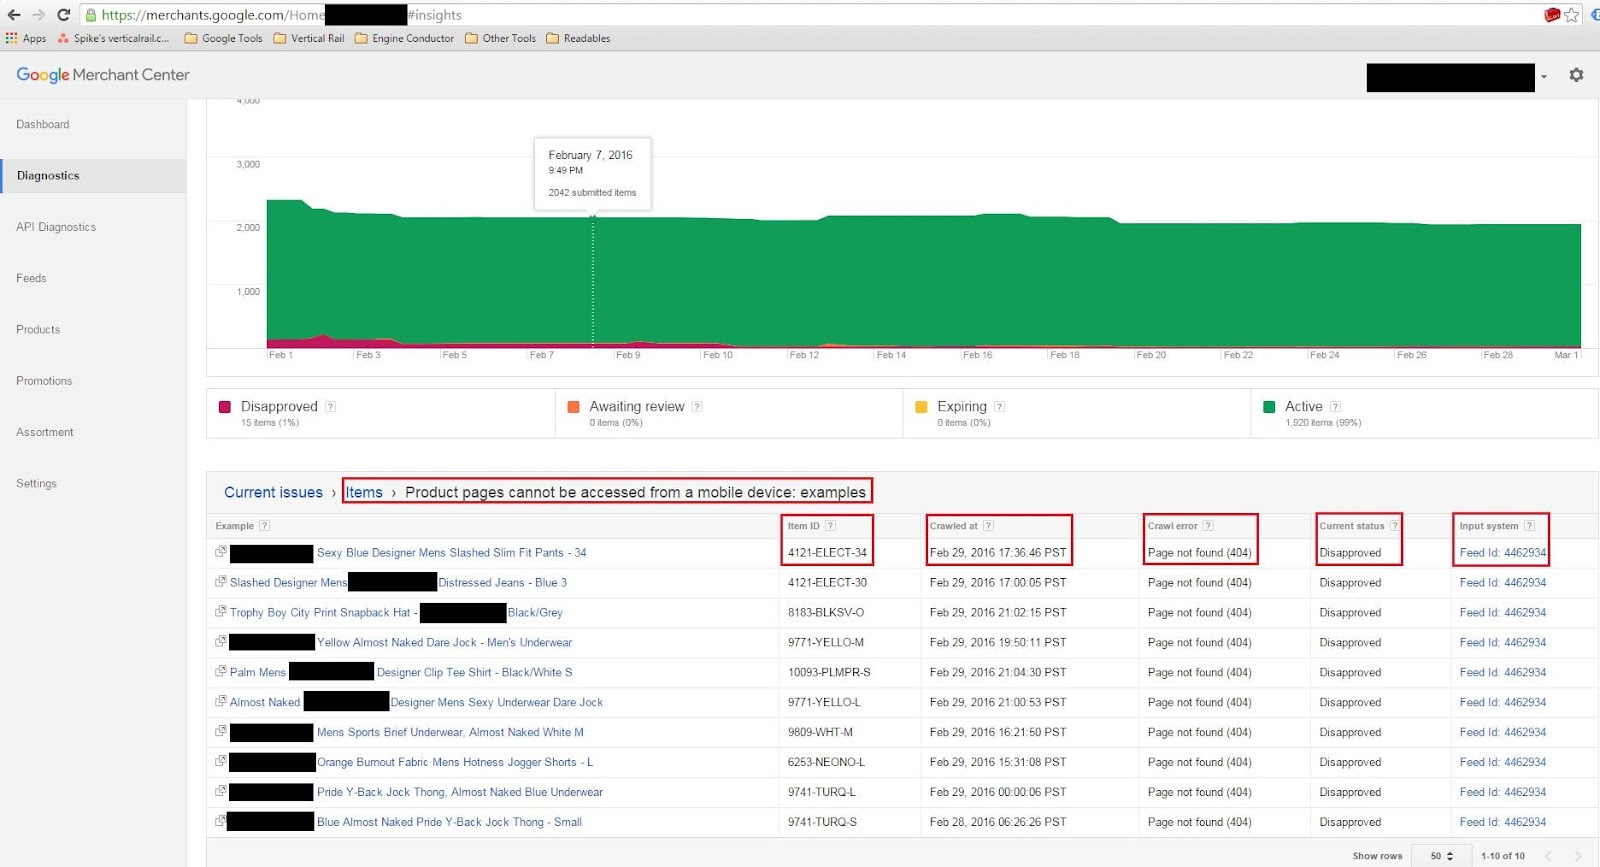Image resolution: width=1600 pixels, height=867 pixels.
Task: Open Promotions in the sidebar
Action: click(x=44, y=381)
